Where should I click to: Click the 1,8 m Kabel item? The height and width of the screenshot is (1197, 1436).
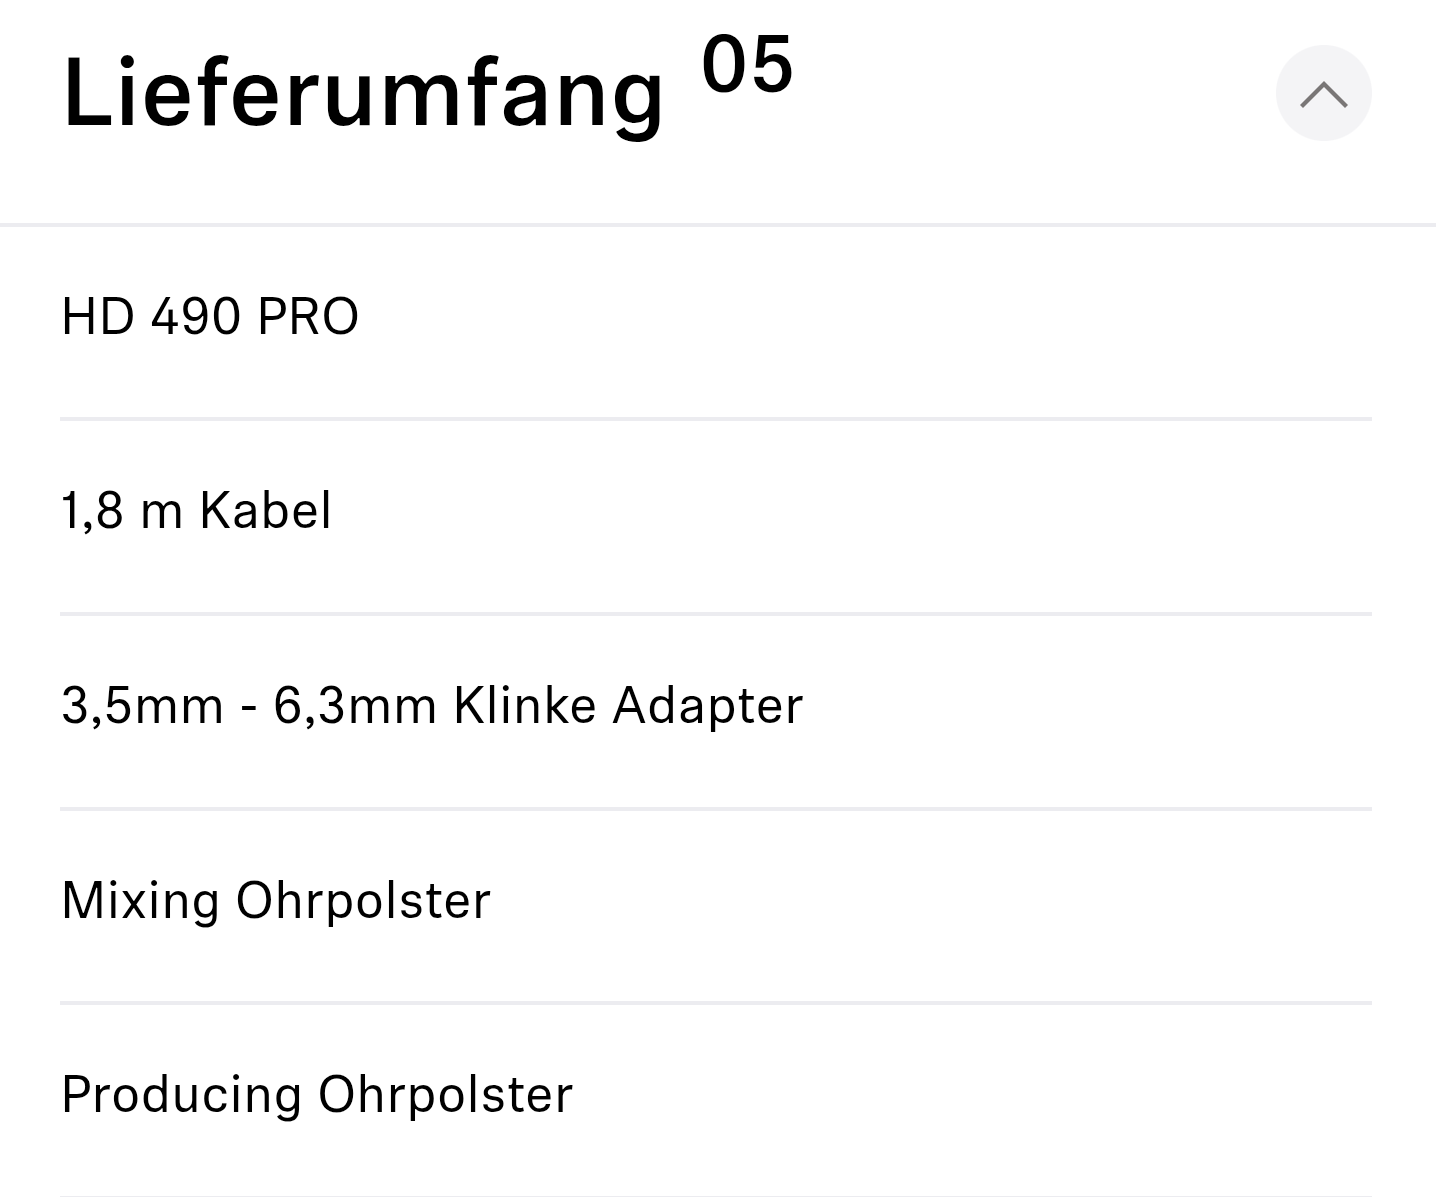pyautogui.click(x=196, y=511)
